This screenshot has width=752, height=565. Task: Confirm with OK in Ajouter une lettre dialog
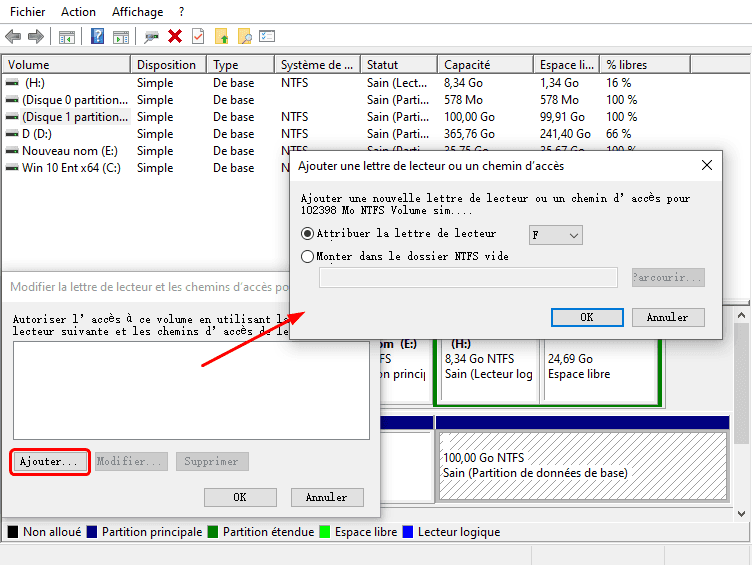(x=587, y=317)
